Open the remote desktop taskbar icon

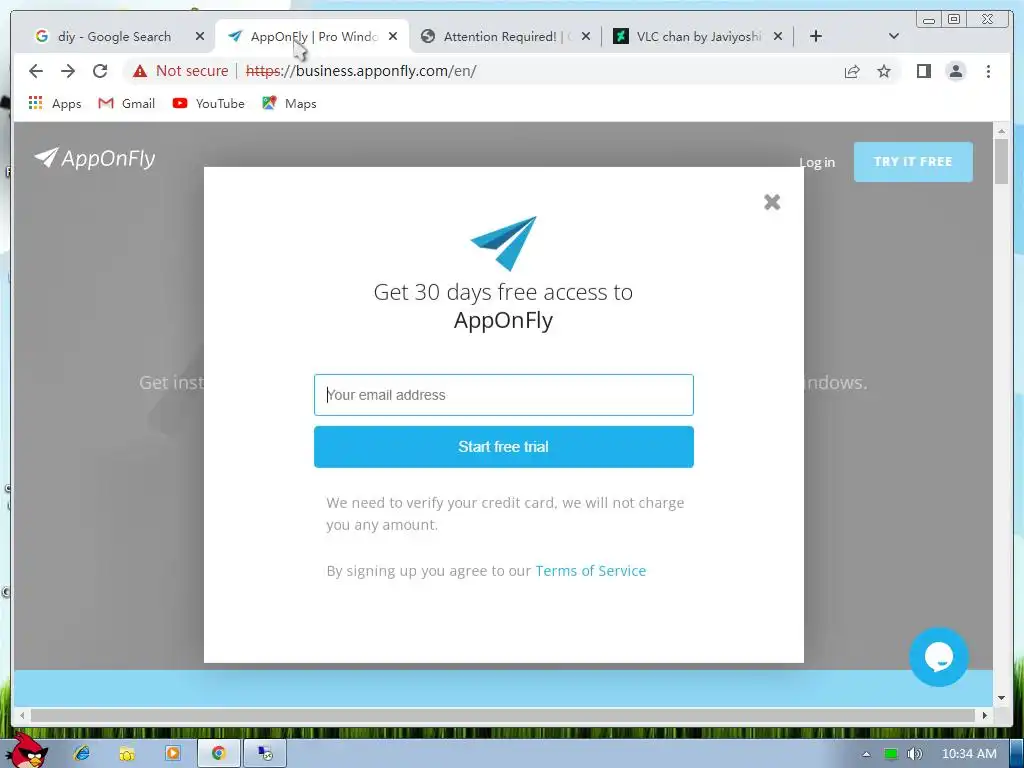coord(264,753)
